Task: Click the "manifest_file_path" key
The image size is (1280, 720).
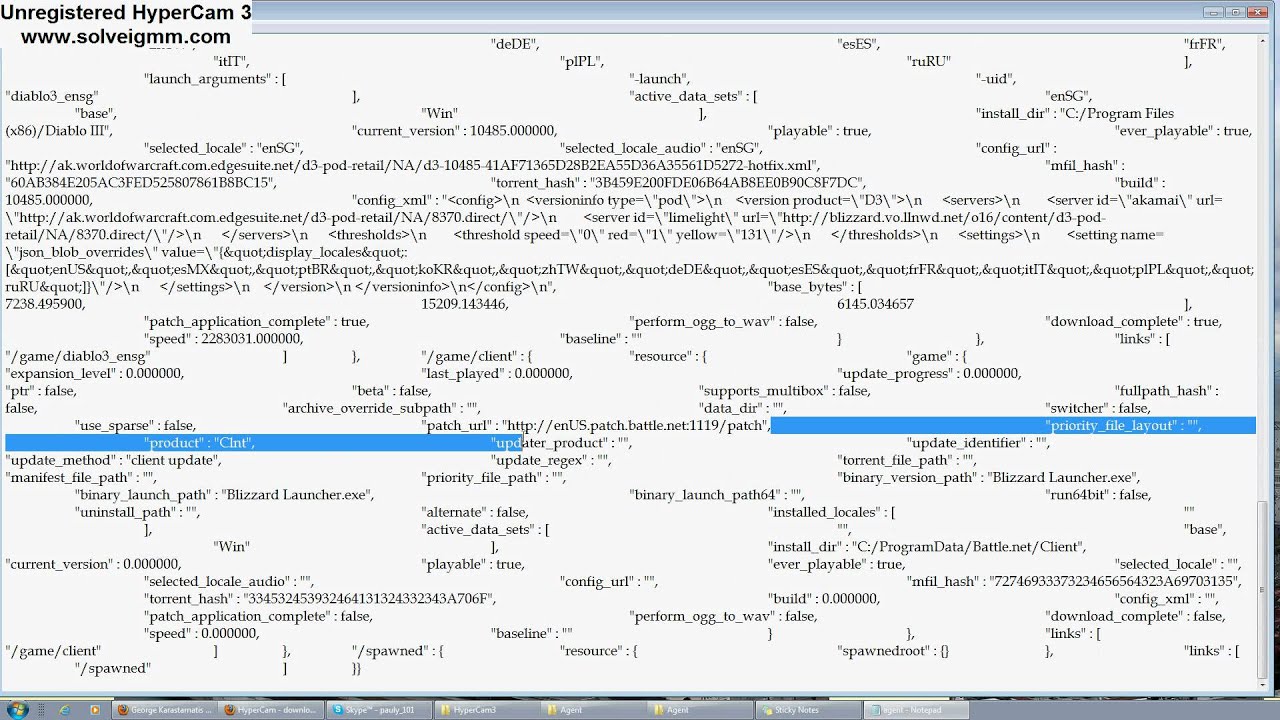Action: 68,478
